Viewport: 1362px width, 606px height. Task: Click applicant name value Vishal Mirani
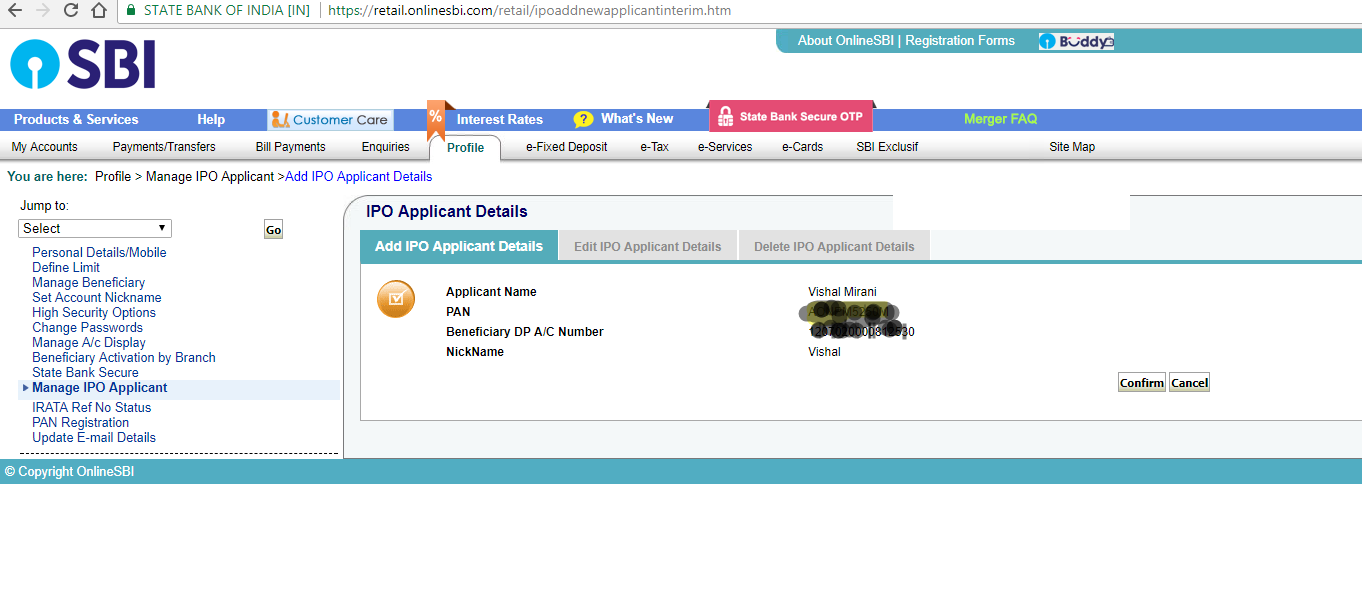coord(842,292)
